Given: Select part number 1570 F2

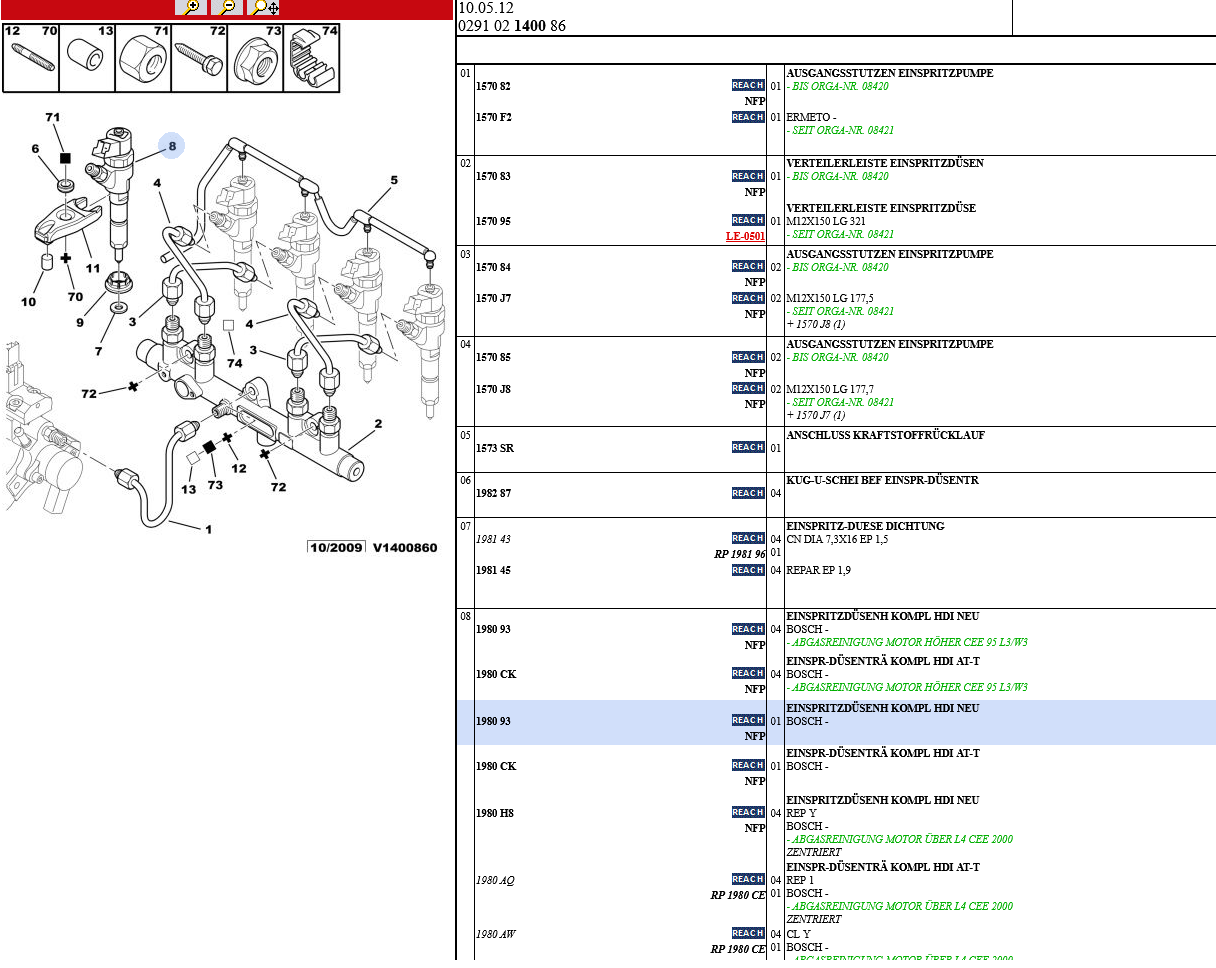Looking at the screenshot, I should (x=493, y=118).
